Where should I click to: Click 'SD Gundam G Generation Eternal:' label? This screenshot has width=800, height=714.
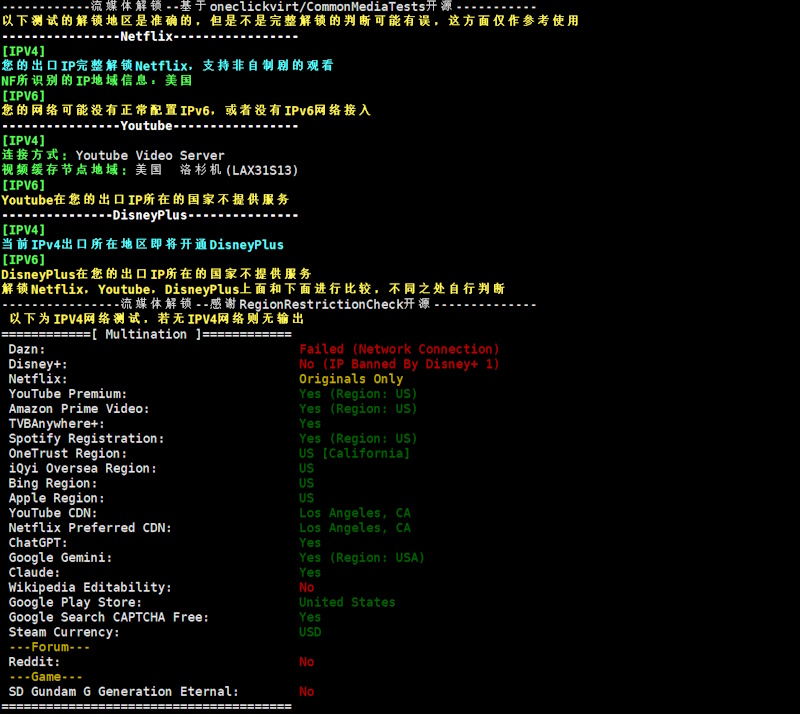[123, 692]
